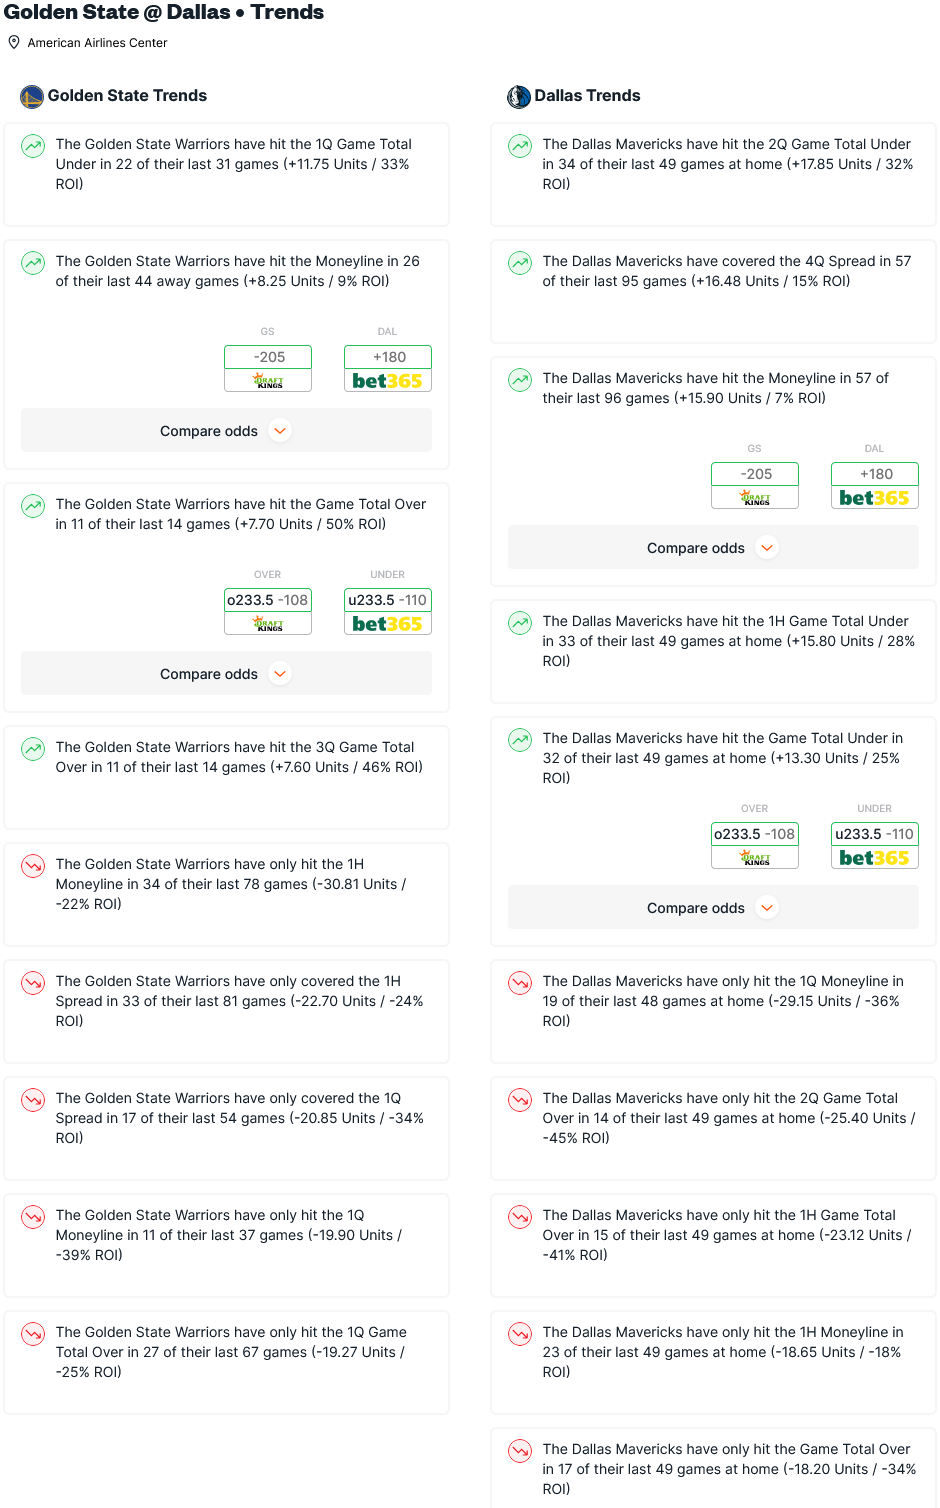Click red downtrend icon for Warriors 1H Moneyline
The image size is (940, 1508).
click(x=33, y=866)
